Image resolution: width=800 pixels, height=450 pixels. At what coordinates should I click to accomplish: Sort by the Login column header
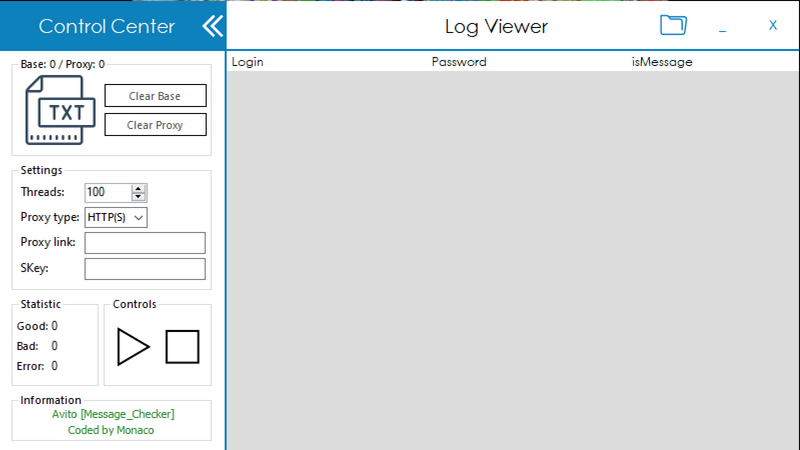point(247,62)
